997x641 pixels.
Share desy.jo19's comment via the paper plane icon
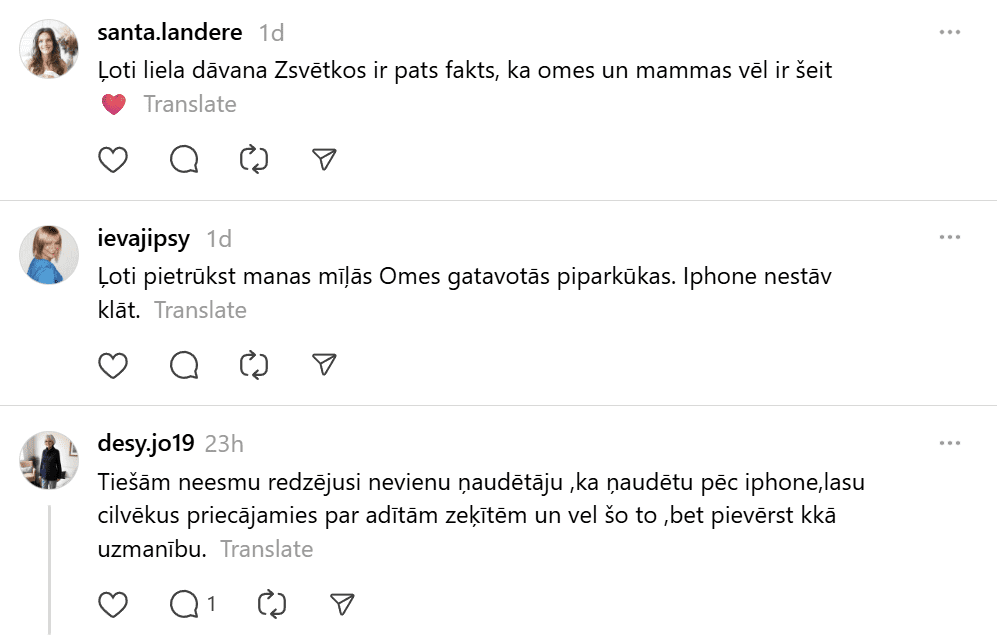[x=342, y=604]
